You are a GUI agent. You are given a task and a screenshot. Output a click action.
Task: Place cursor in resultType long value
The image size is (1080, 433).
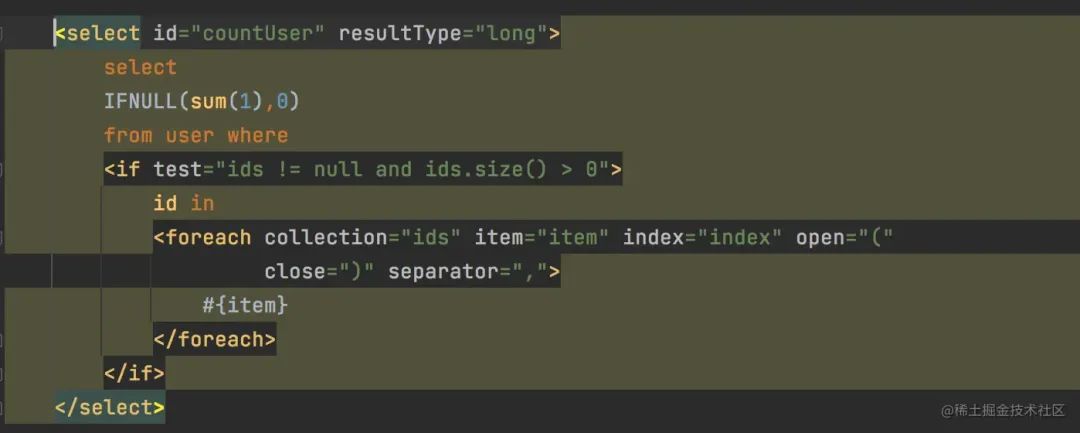511,33
